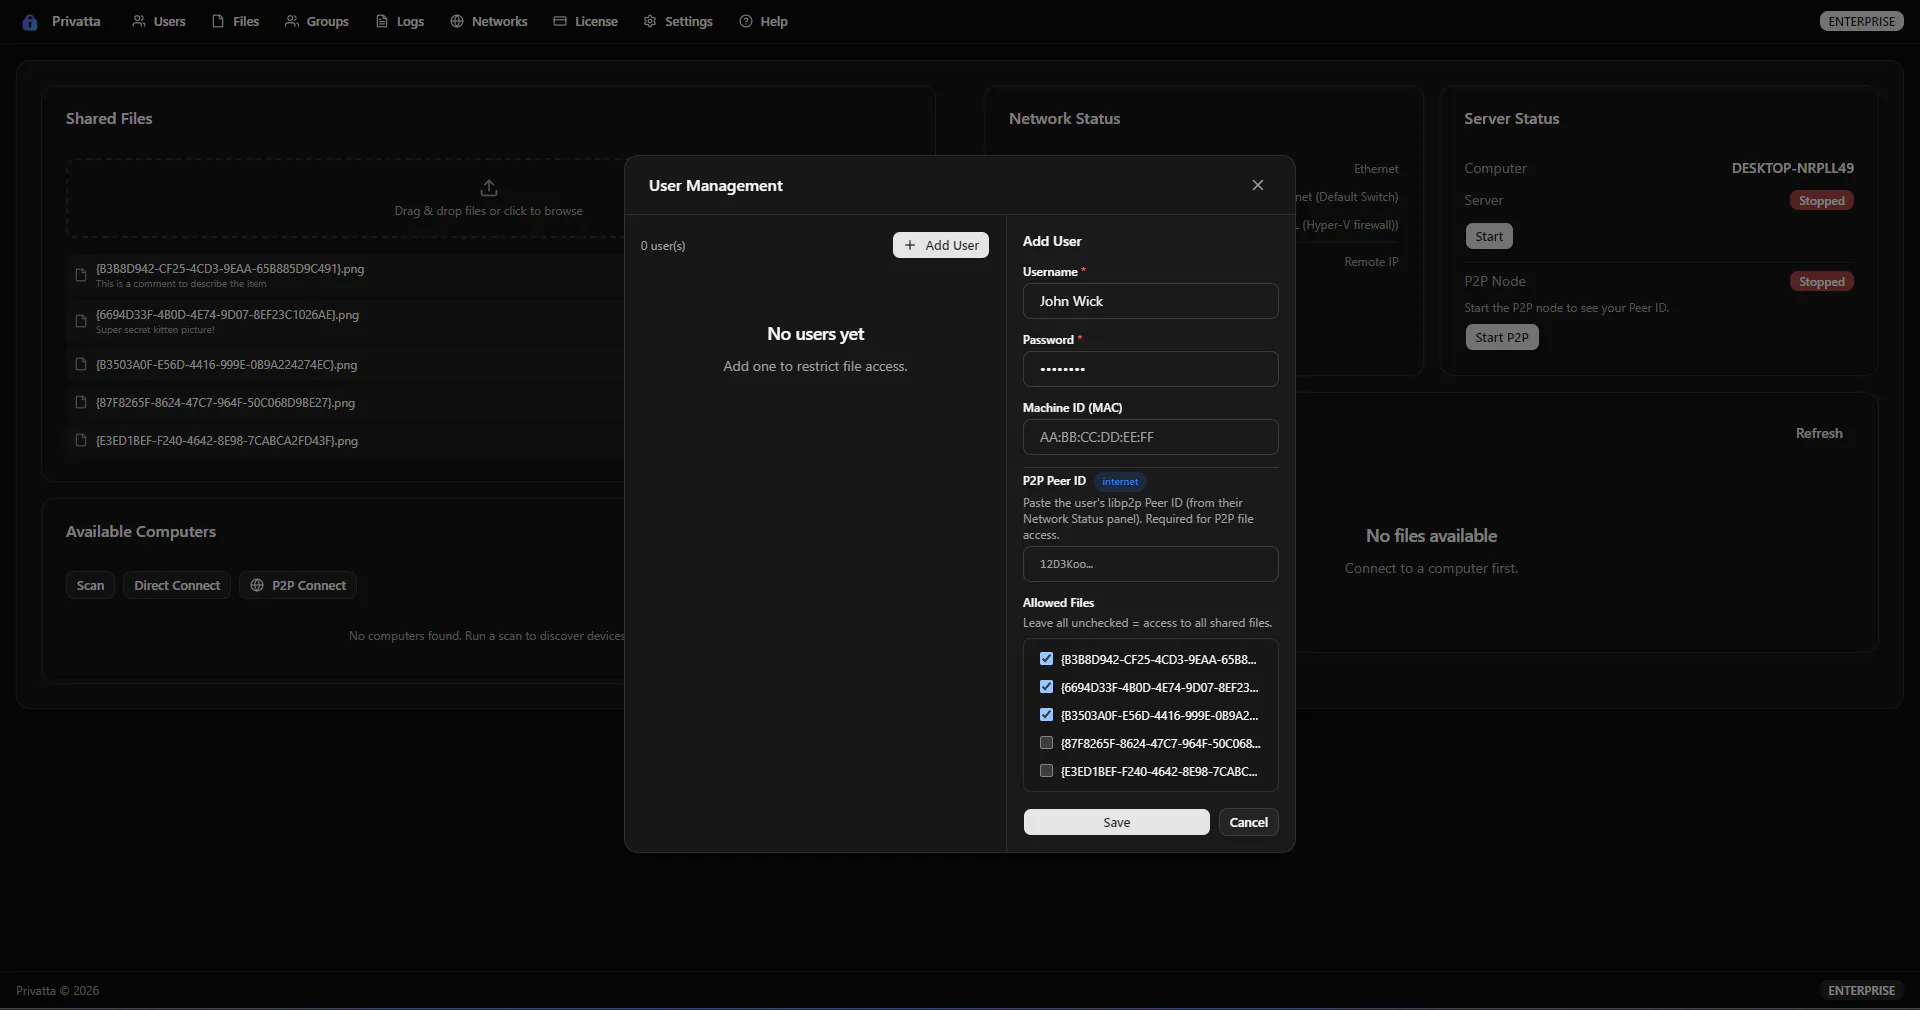Save the new user
This screenshot has height=1010, width=1920.
click(x=1117, y=822)
